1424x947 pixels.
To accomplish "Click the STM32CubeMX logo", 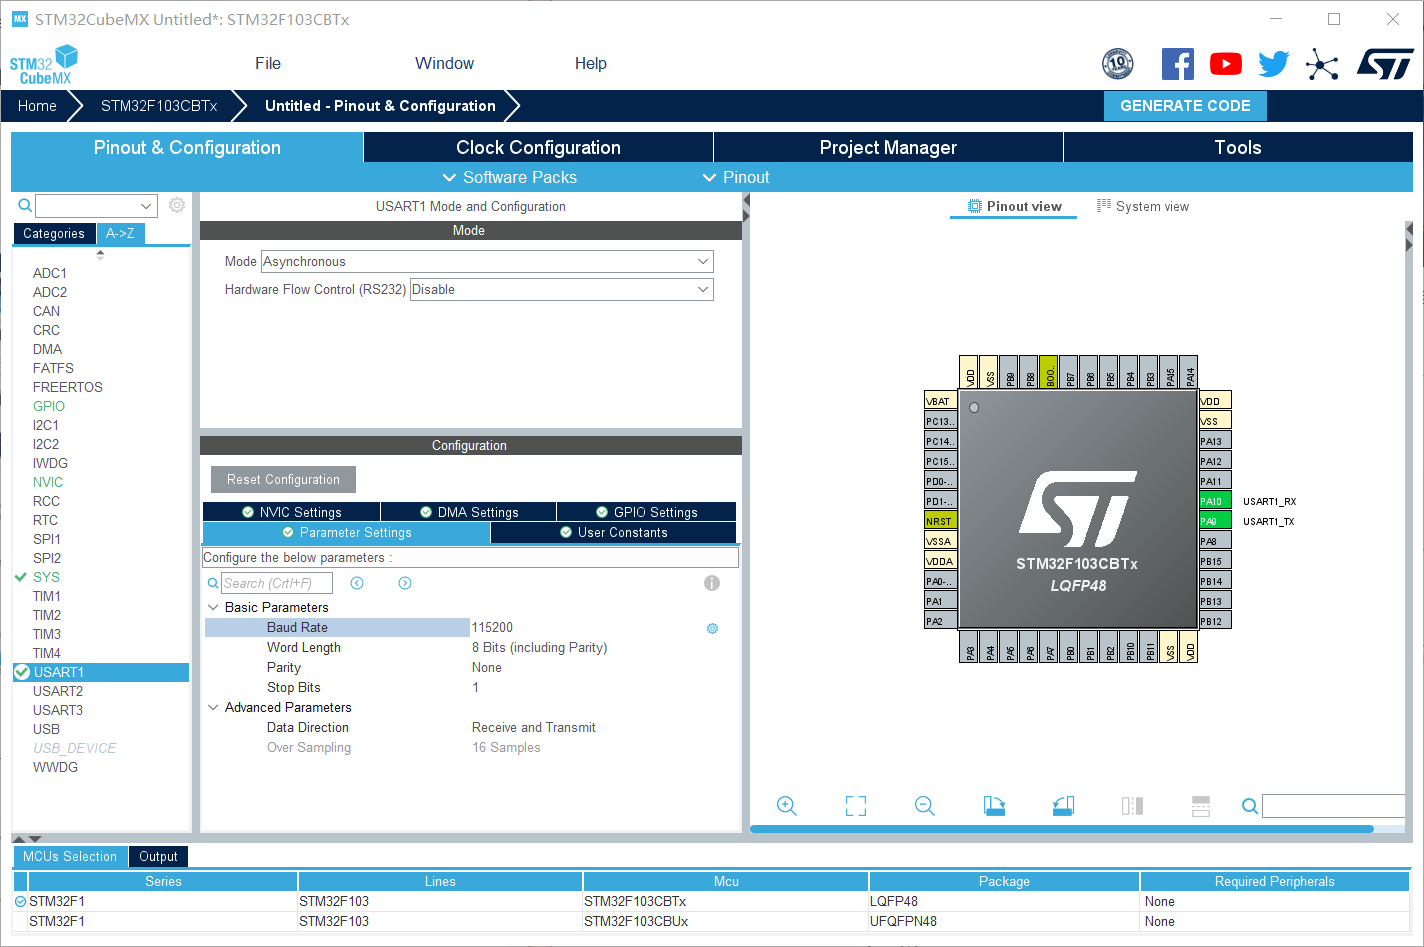I will (44, 65).
